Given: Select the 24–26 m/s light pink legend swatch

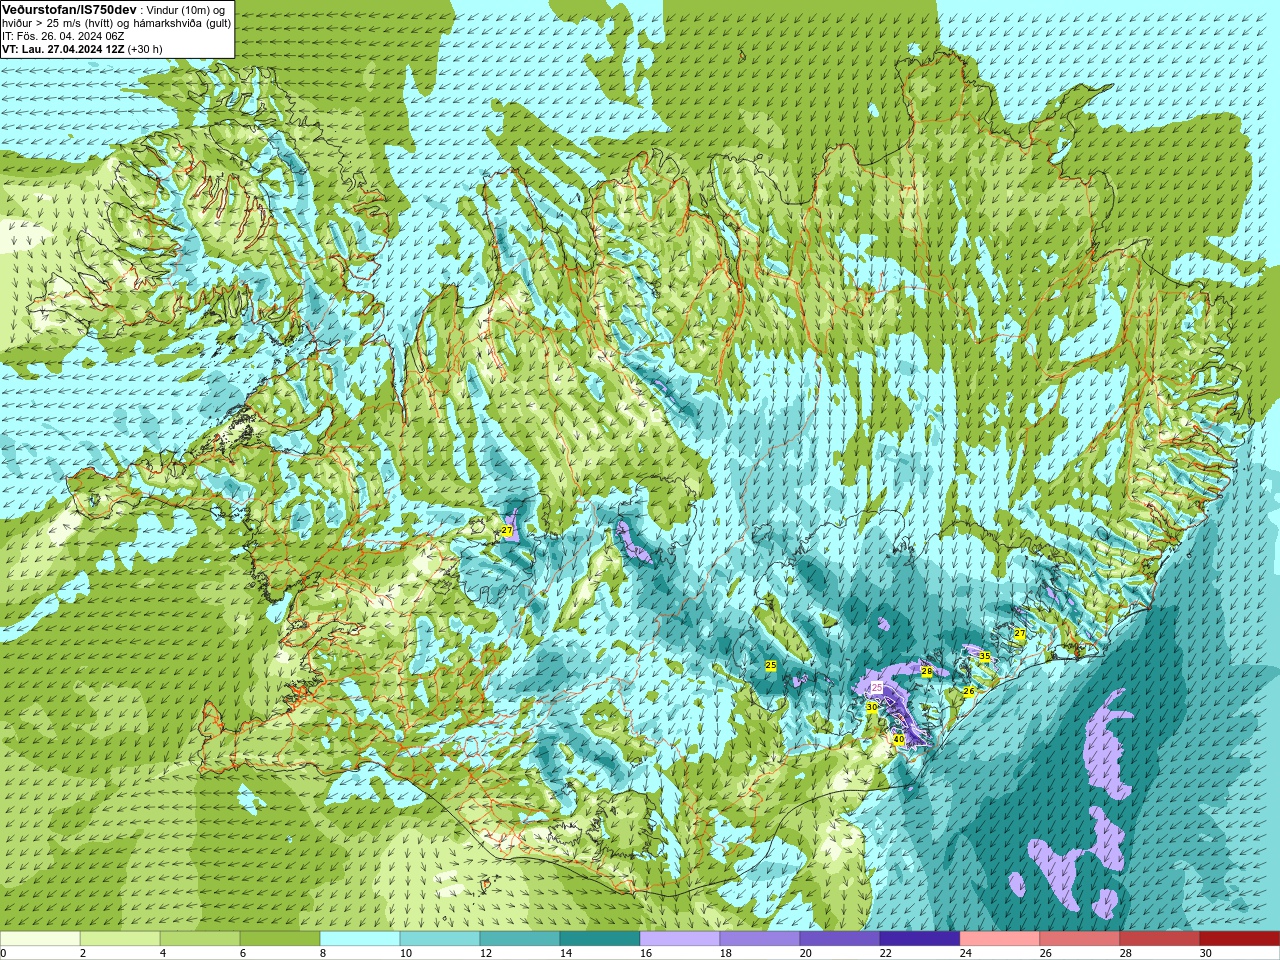Looking at the screenshot, I should pos(1000,939).
